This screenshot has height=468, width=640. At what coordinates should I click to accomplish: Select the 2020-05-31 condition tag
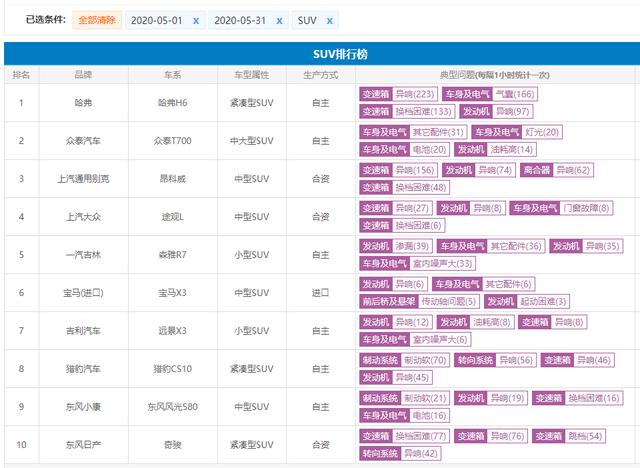coord(248,20)
